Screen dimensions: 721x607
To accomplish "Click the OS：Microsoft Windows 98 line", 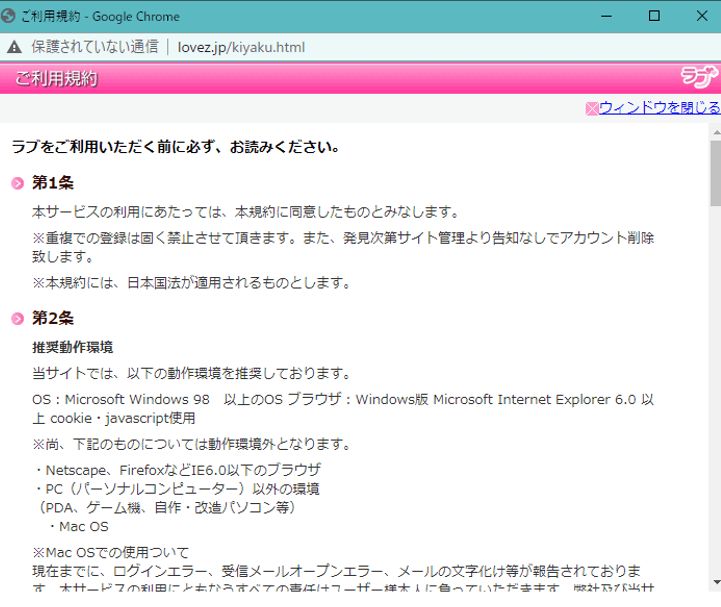I will (x=343, y=399).
